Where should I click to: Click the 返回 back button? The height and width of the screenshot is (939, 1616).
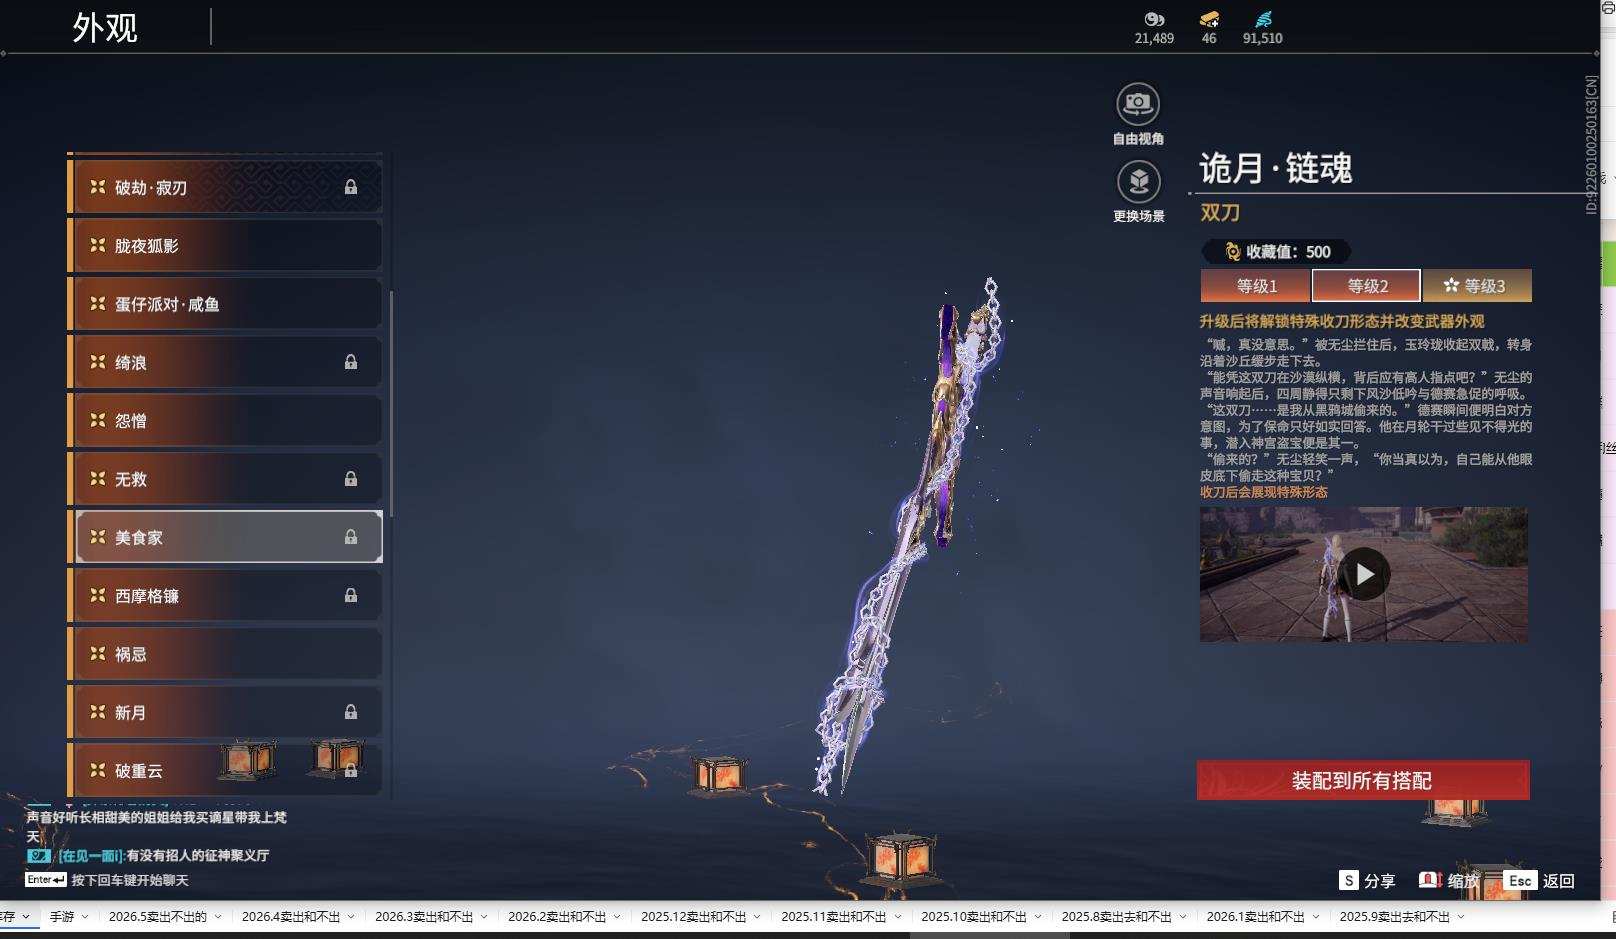pos(1540,880)
